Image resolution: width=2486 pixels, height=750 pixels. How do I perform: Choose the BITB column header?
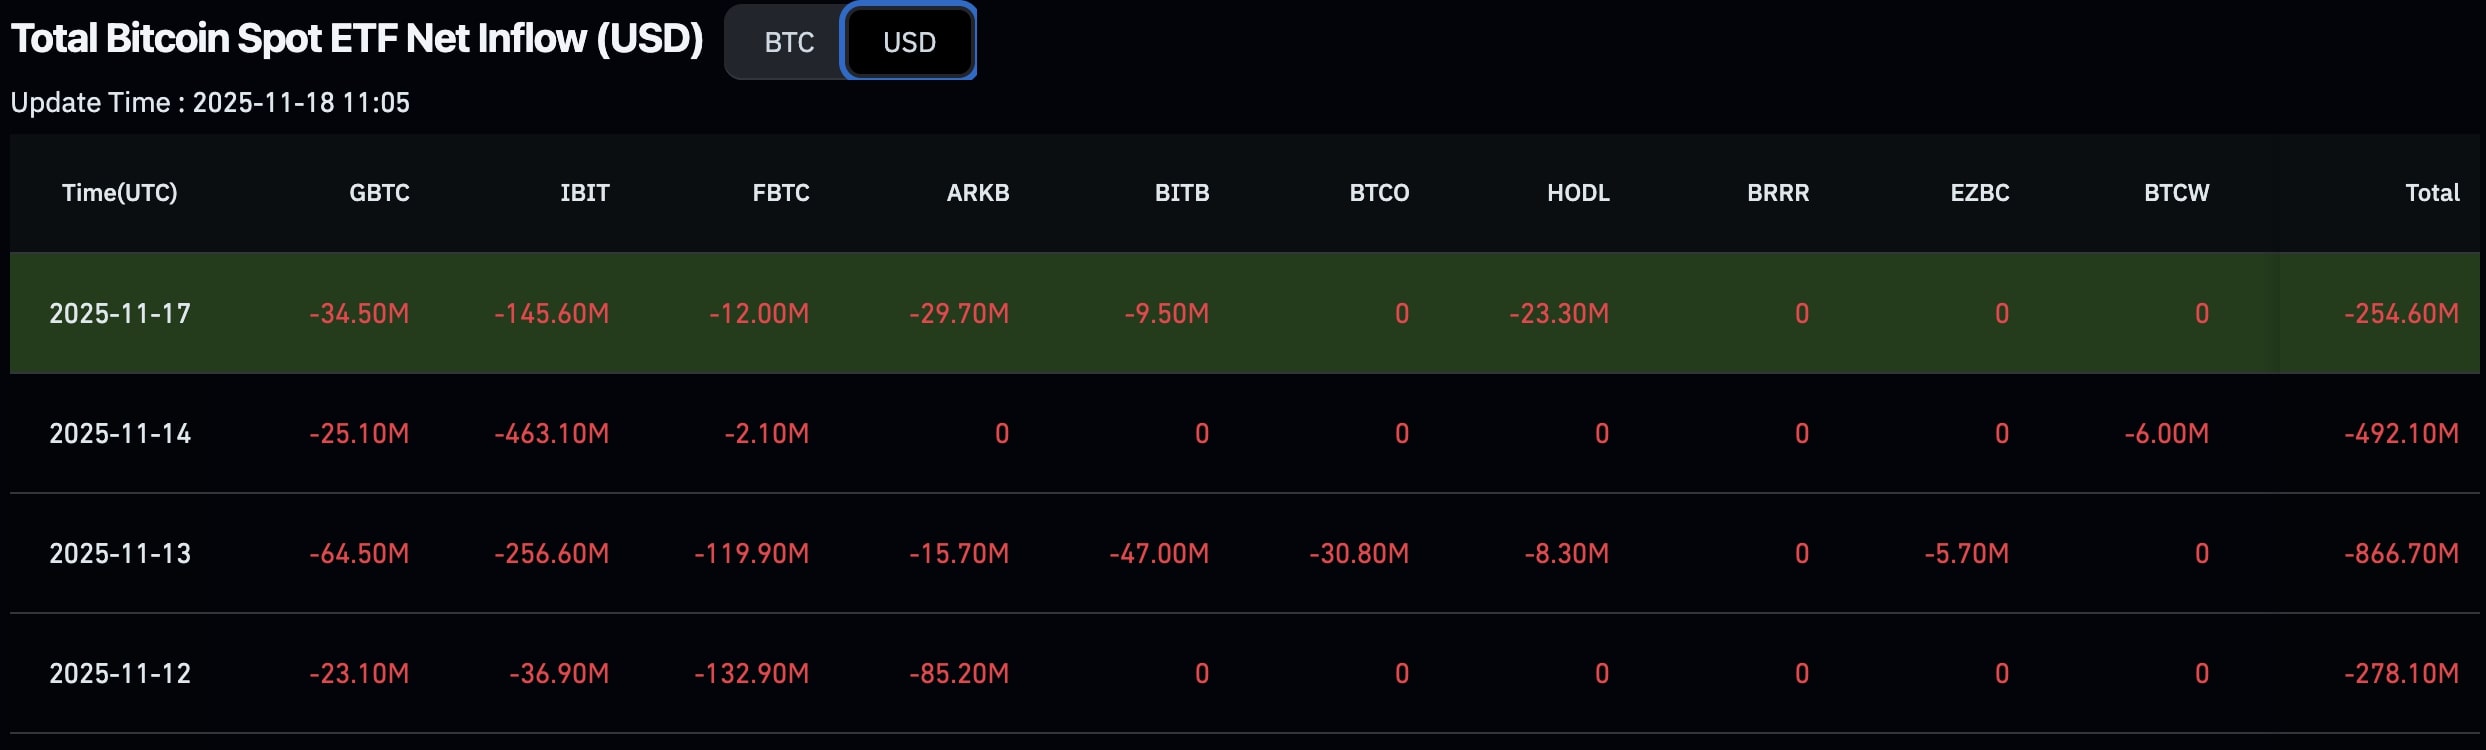click(x=1181, y=193)
